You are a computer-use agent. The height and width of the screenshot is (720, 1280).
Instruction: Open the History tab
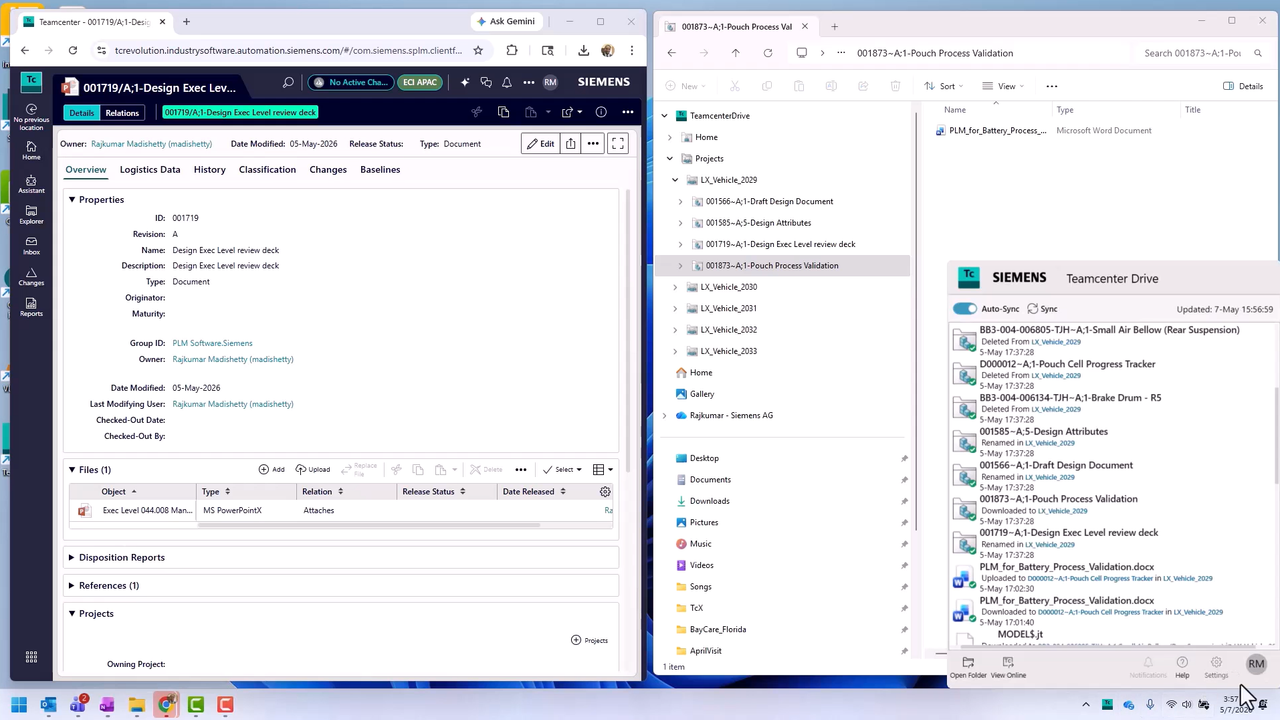click(210, 170)
